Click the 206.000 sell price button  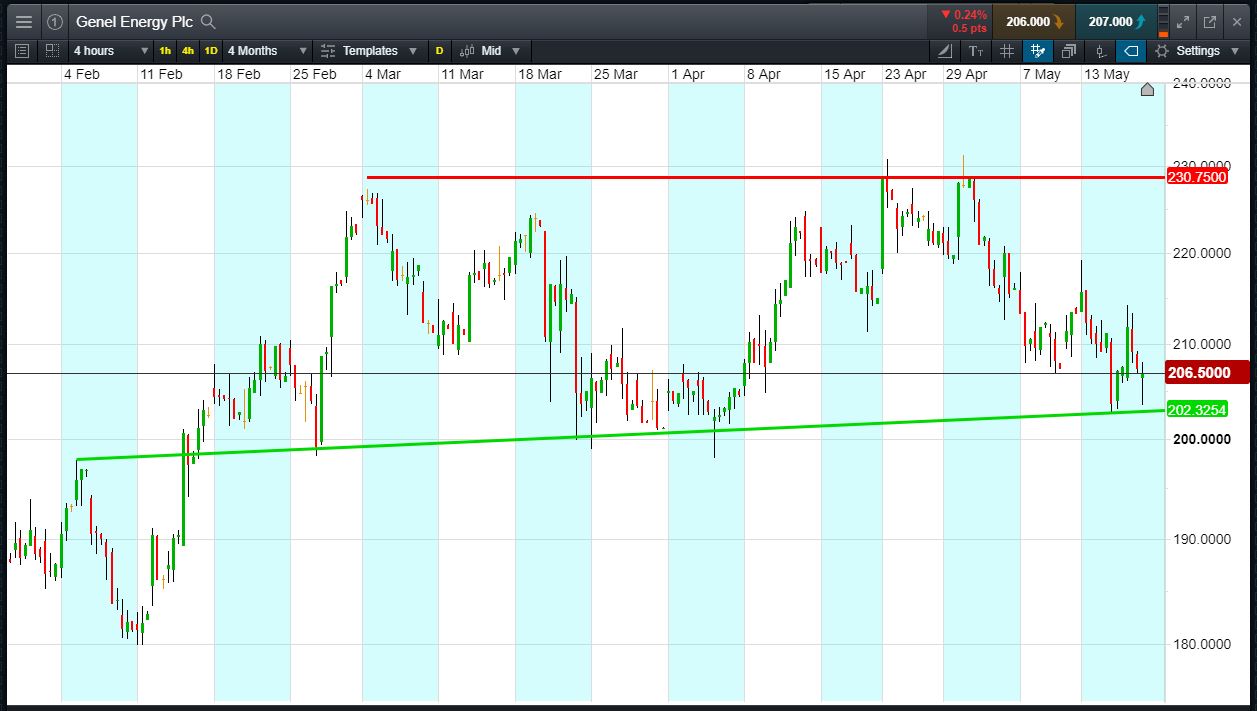click(1033, 21)
